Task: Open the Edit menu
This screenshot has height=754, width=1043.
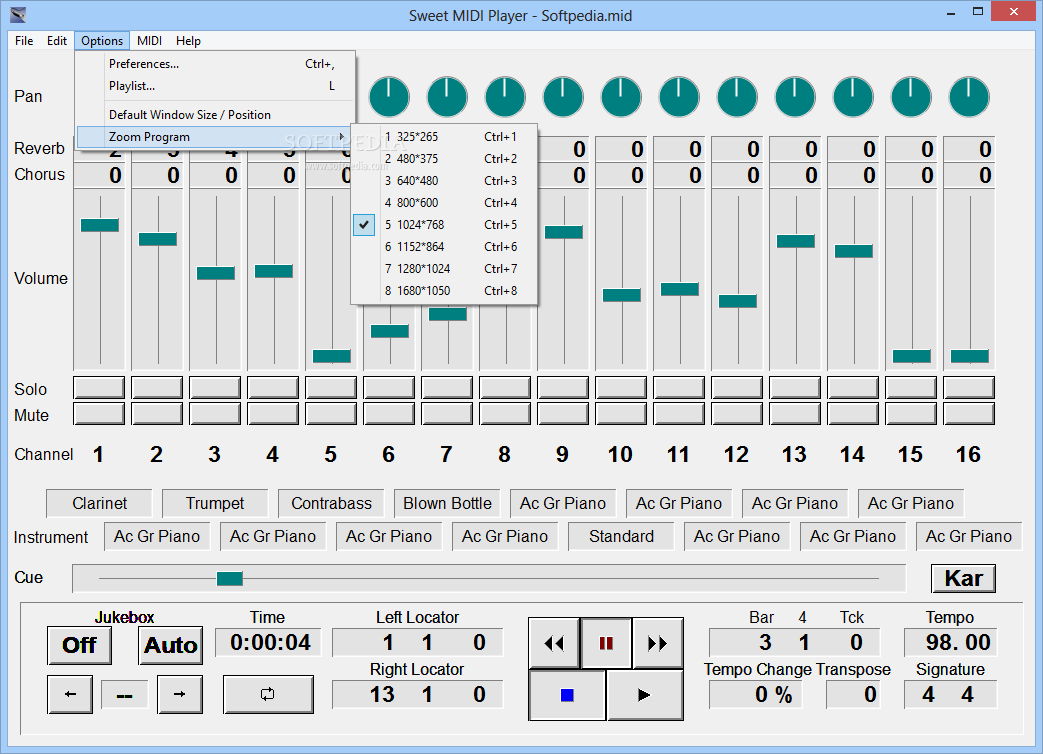Action: tap(57, 41)
